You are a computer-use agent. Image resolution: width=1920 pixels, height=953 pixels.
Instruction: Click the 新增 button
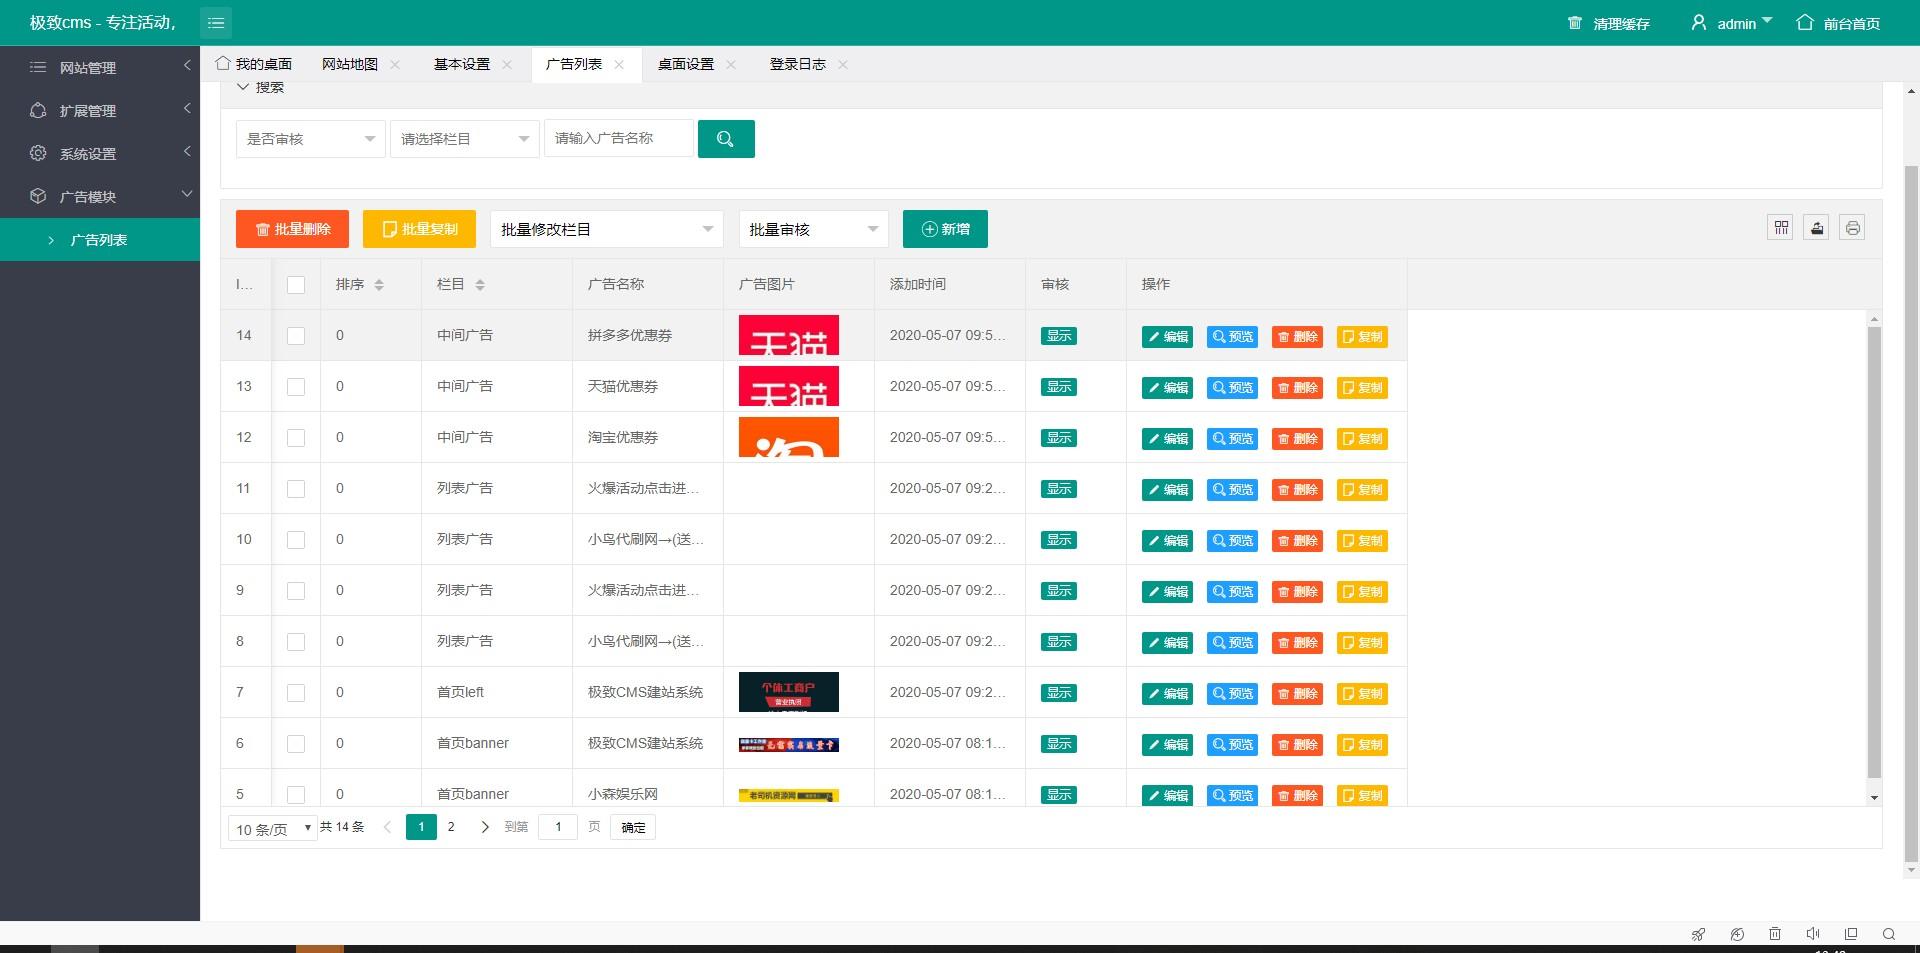point(945,229)
